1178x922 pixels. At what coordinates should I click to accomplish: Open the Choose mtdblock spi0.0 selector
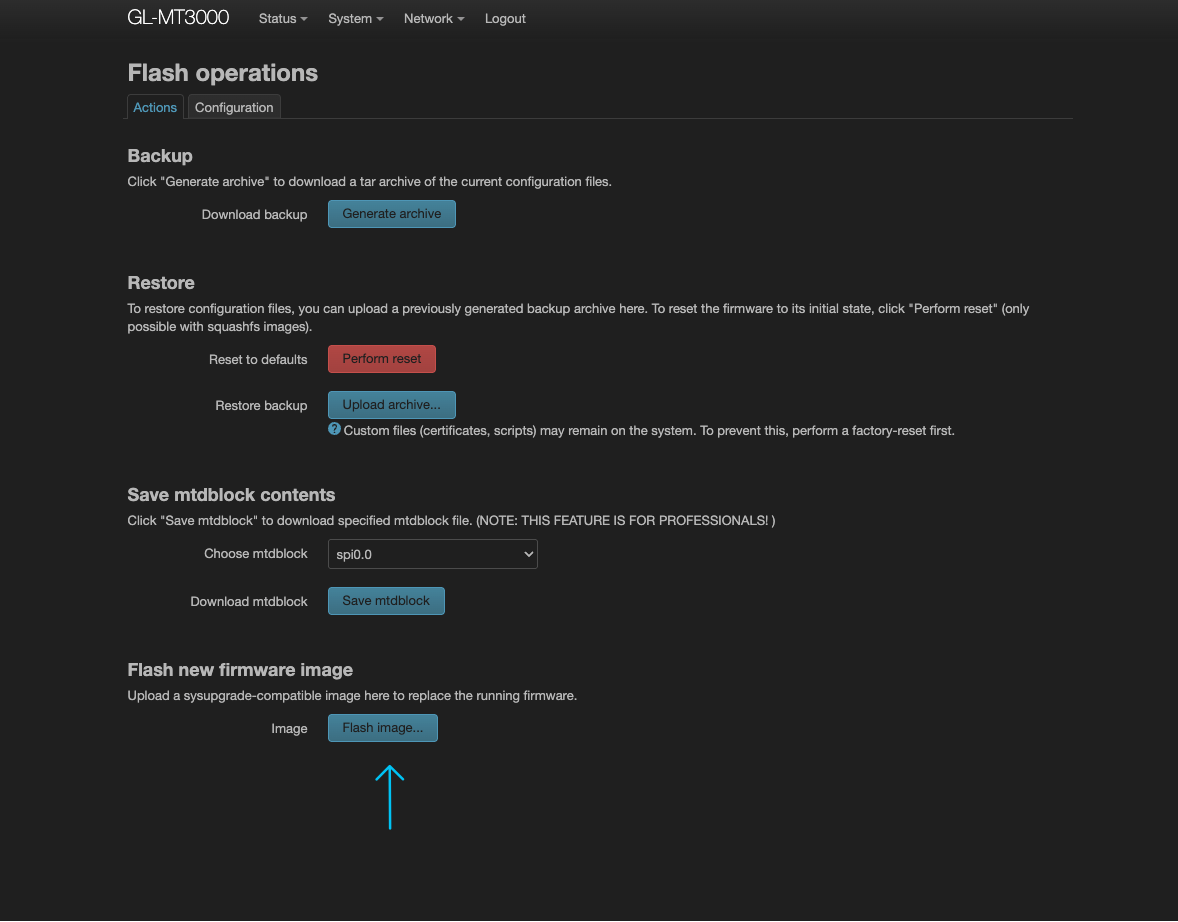432,554
